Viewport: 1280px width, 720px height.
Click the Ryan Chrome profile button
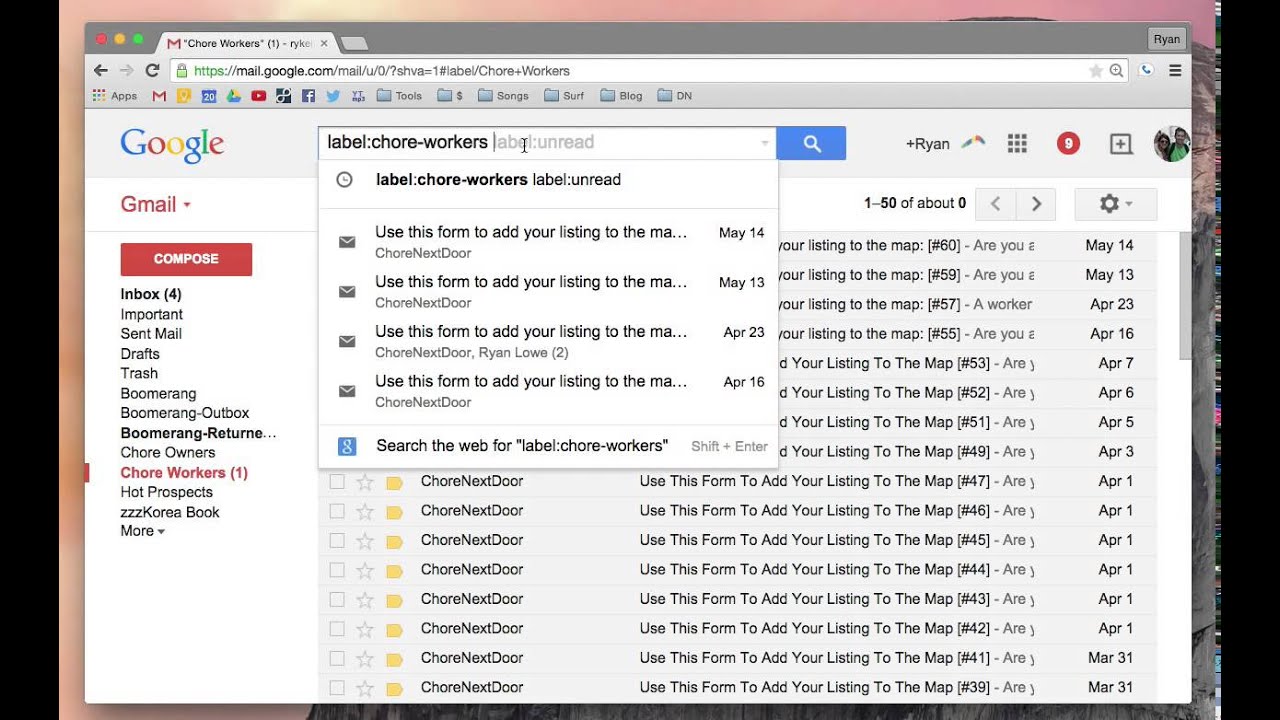pos(1166,39)
